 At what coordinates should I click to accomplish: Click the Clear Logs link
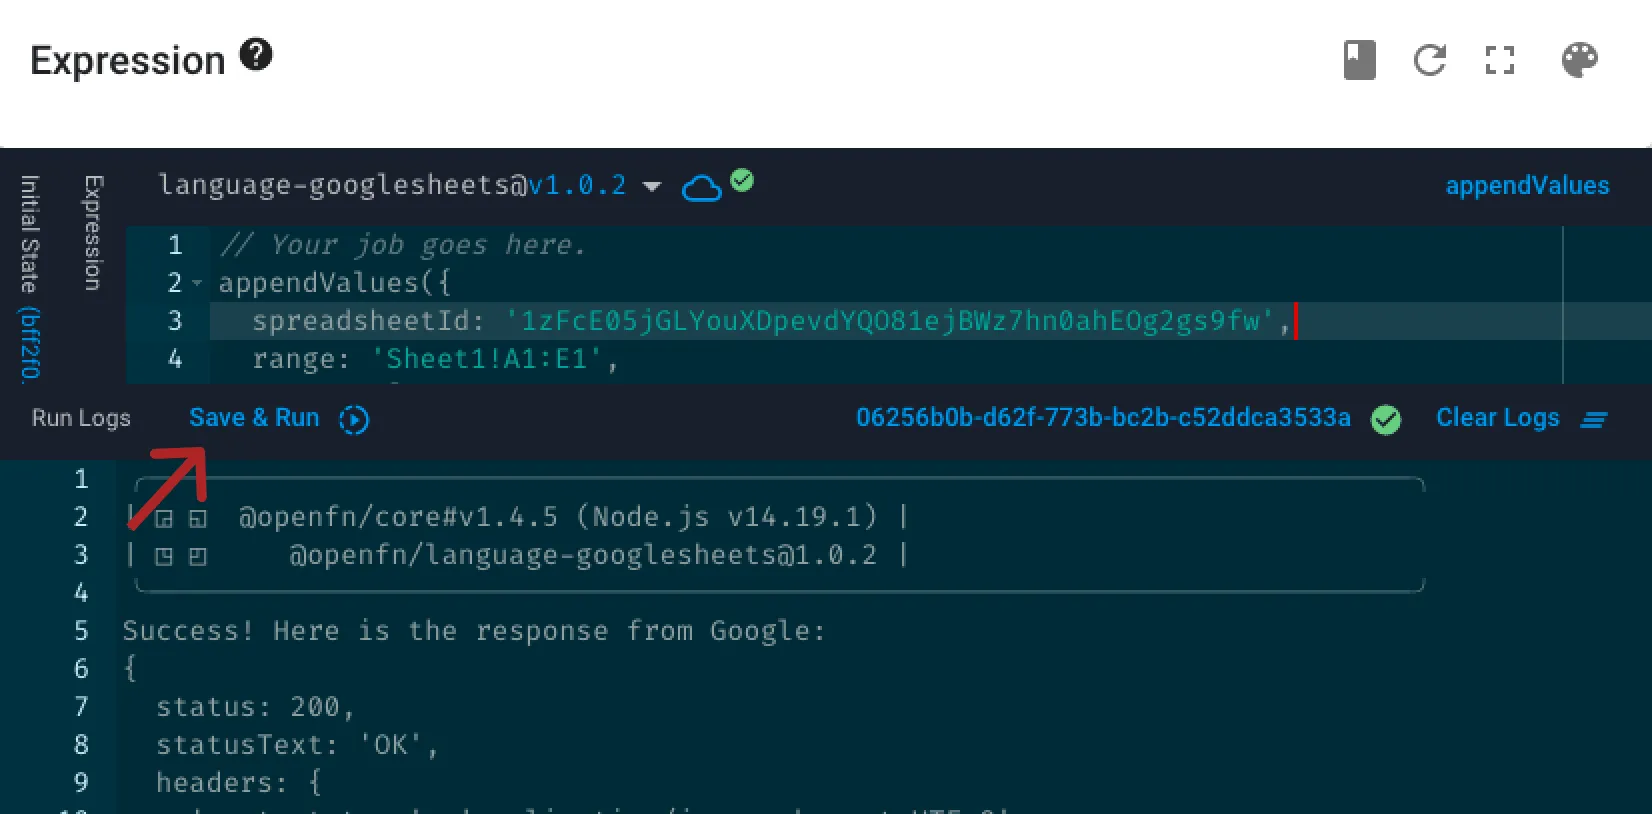[x=1497, y=418]
